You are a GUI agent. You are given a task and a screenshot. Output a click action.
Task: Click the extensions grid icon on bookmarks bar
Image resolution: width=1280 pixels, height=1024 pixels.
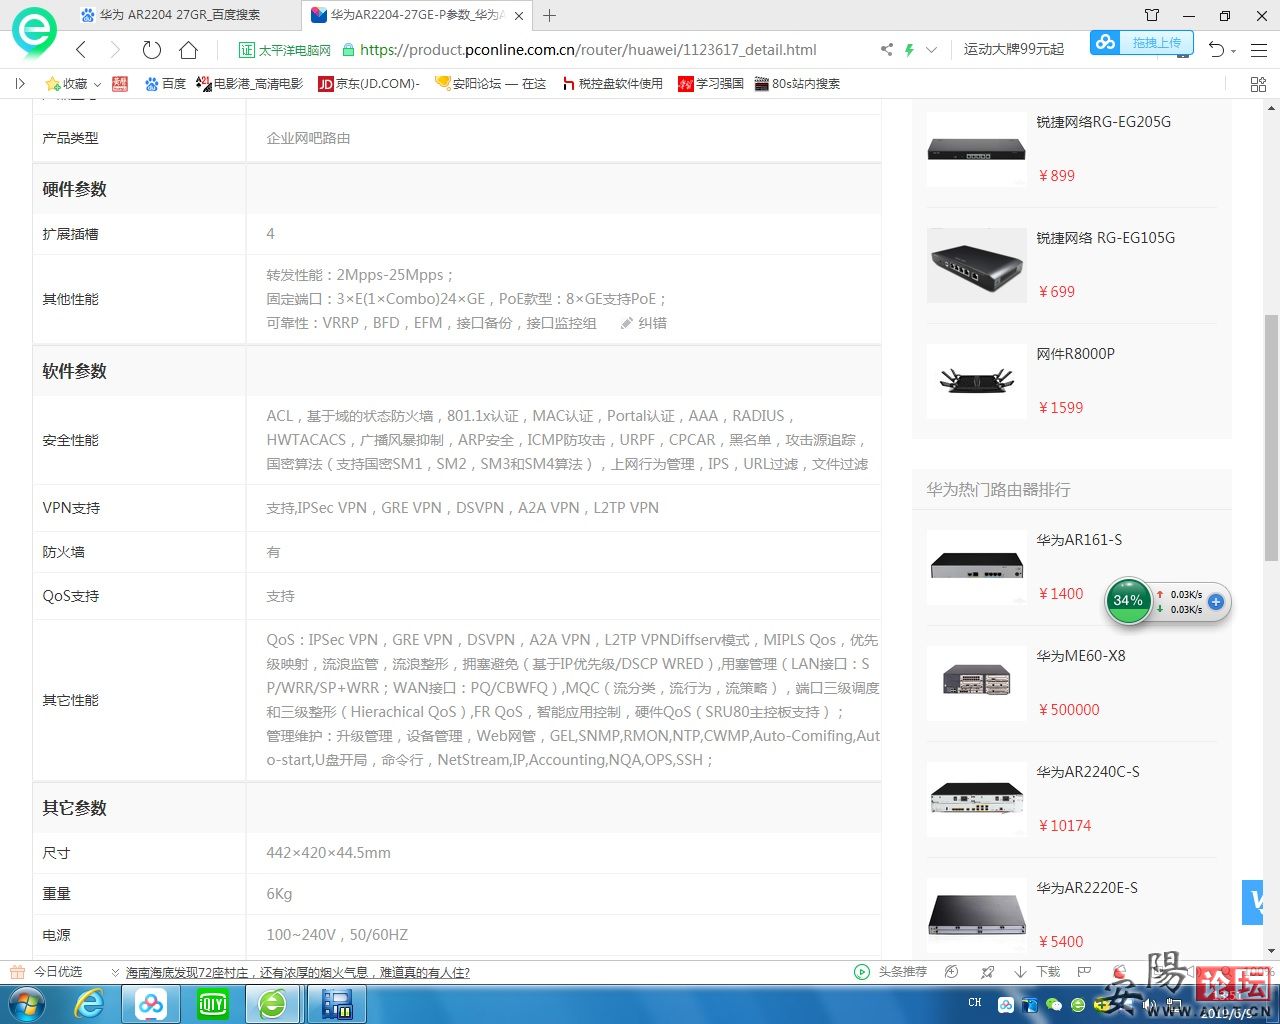pos(1258,84)
